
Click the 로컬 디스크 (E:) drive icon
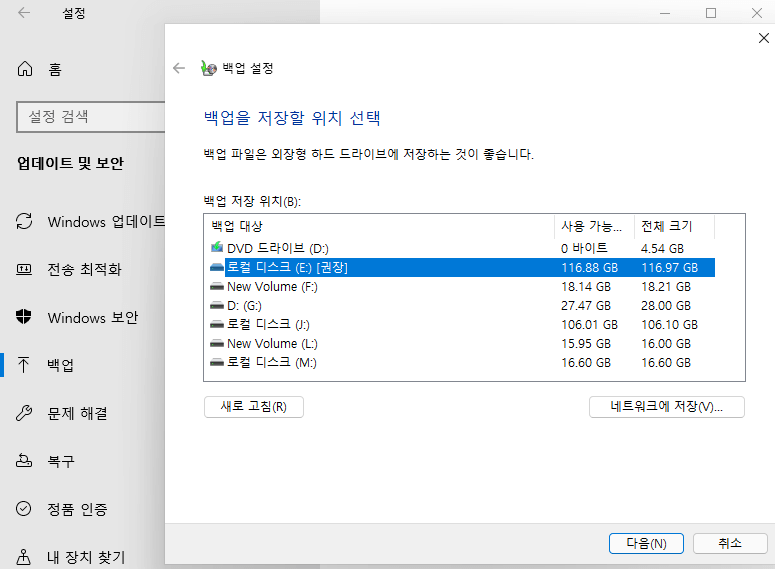click(x=216, y=267)
